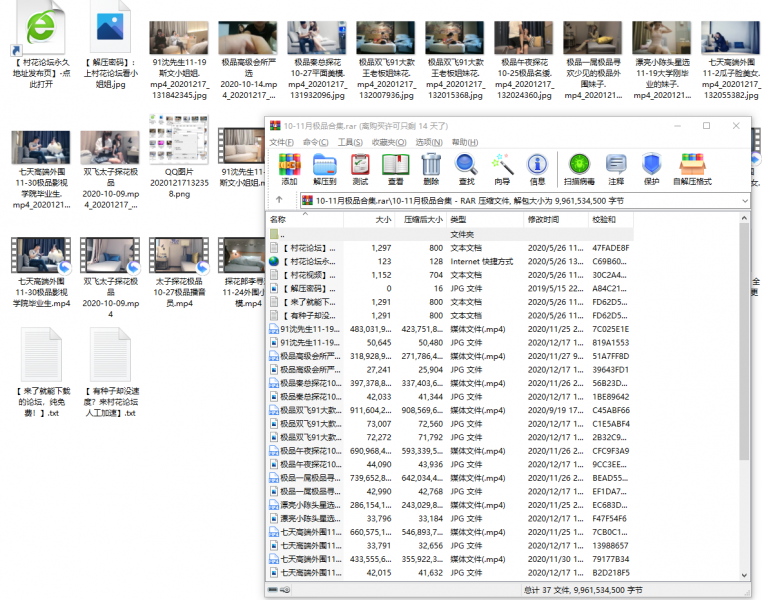Open the 文件(F) menu

pyautogui.click(x=281, y=142)
